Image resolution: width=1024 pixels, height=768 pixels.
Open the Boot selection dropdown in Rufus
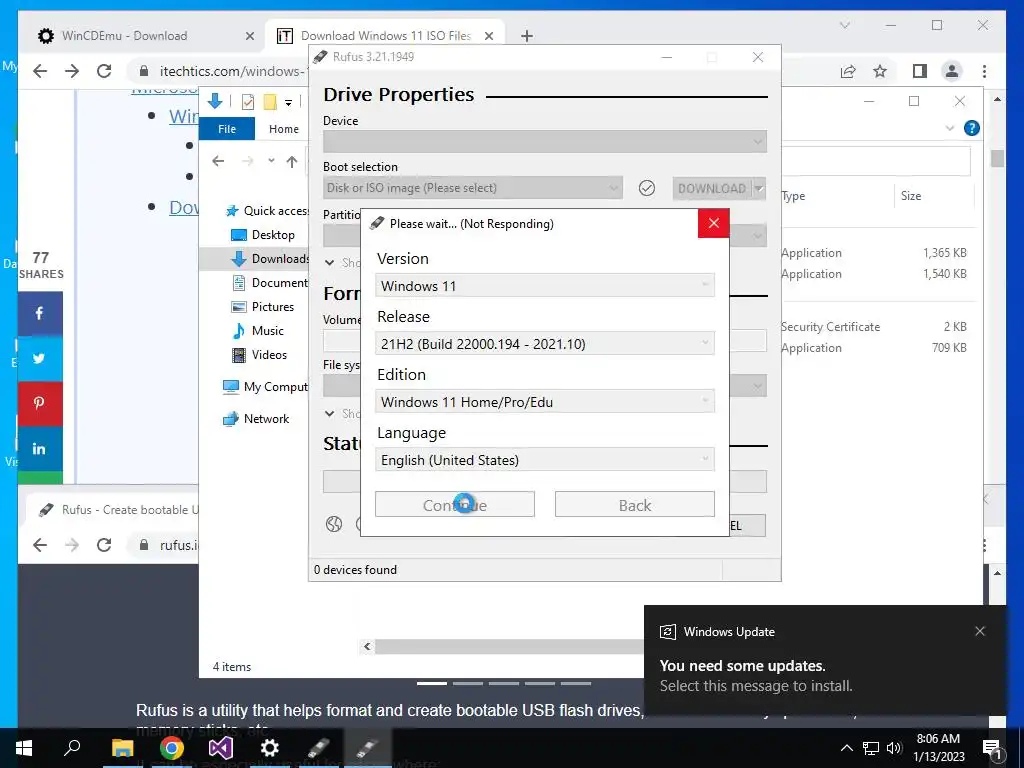(x=473, y=188)
